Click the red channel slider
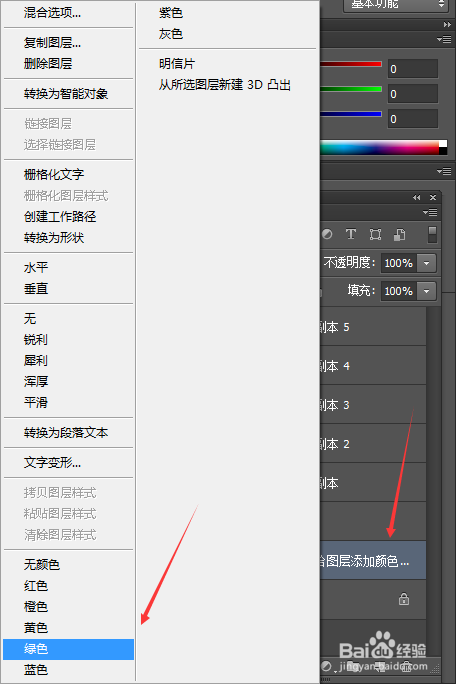The width and height of the screenshot is (456, 684). pos(351,64)
